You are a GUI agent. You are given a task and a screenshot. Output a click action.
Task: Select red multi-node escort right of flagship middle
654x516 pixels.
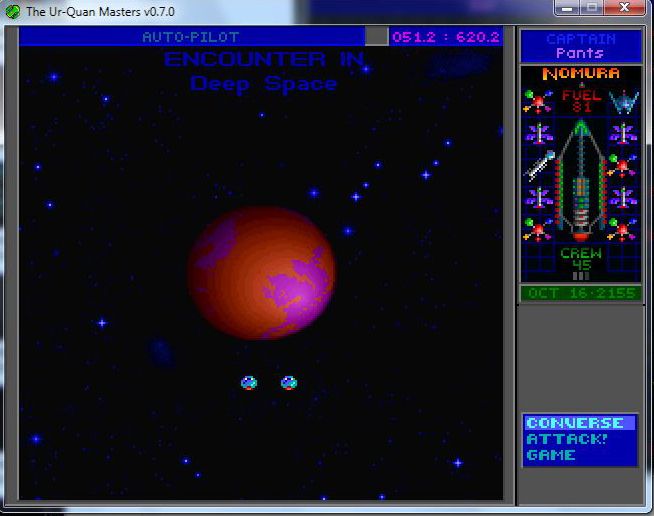(x=622, y=165)
